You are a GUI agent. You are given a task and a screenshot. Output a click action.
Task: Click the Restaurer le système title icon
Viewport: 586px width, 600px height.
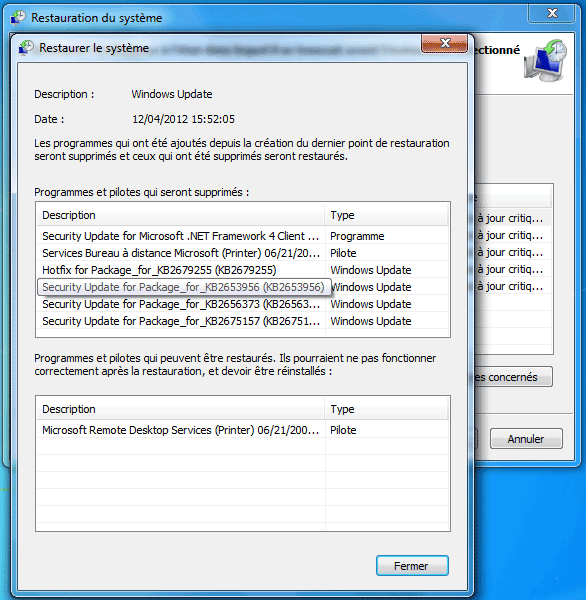26,48
